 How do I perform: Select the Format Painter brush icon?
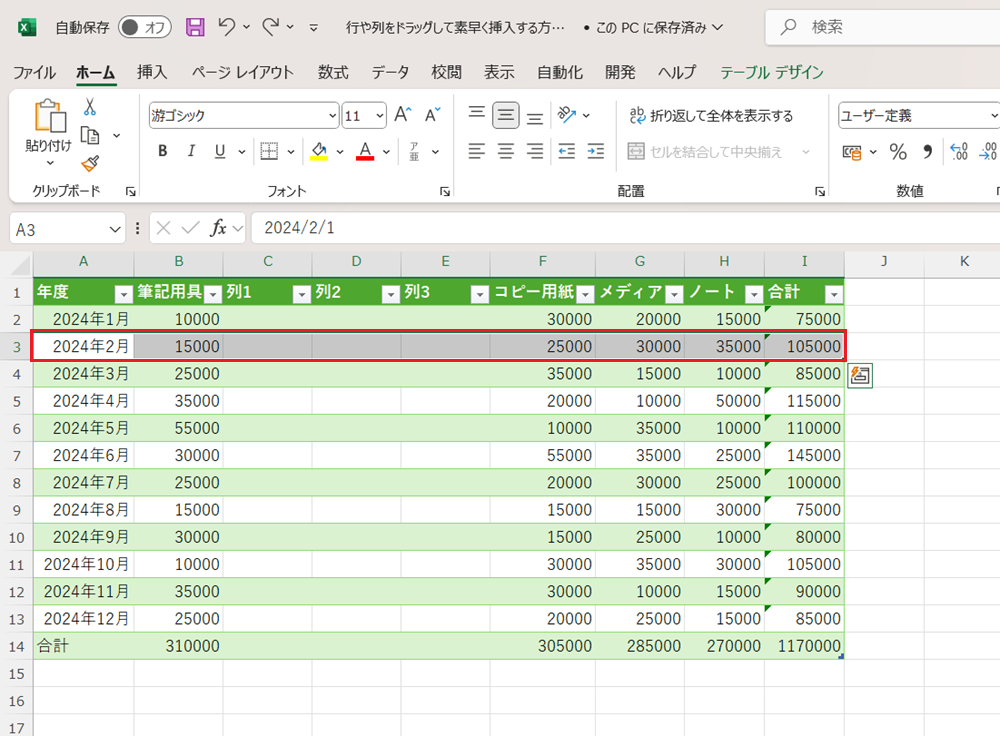tap(90, 164)
